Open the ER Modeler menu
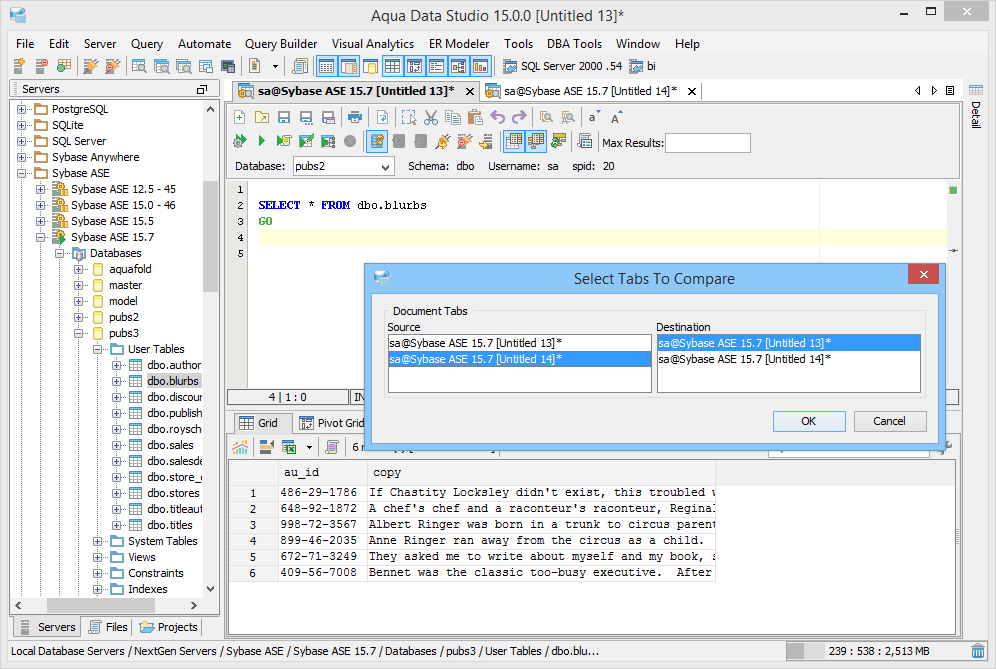Image resolution: width=996 pixels, height=669 pixels. click(459, 44)
